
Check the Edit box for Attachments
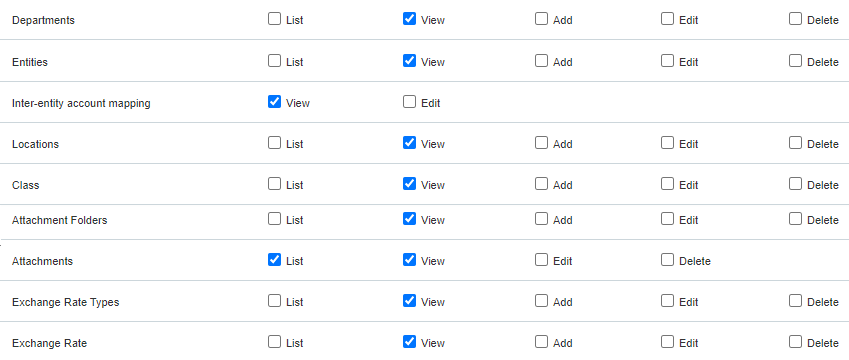541,260
